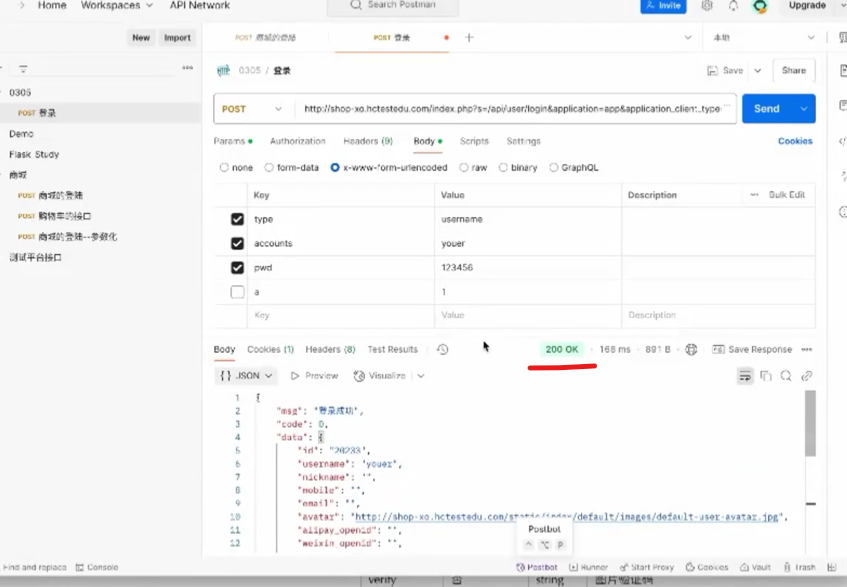Click Save Response button
Screen dimensions: 847x587
pyautogui.click(x=752, y=349)
